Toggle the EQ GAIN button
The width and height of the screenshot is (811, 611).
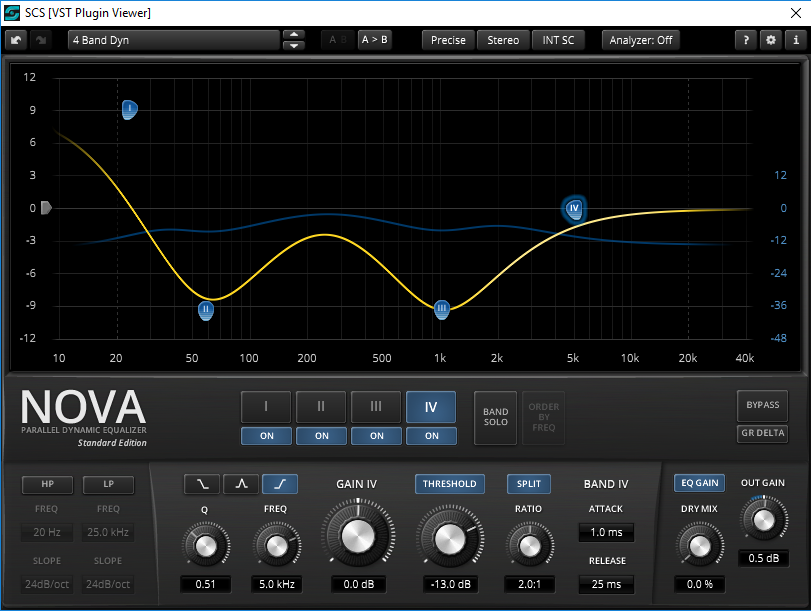click(x=699, y=483)
